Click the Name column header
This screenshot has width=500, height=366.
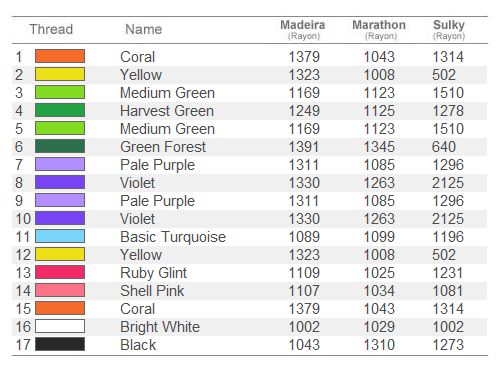click(x=144, y=29)
